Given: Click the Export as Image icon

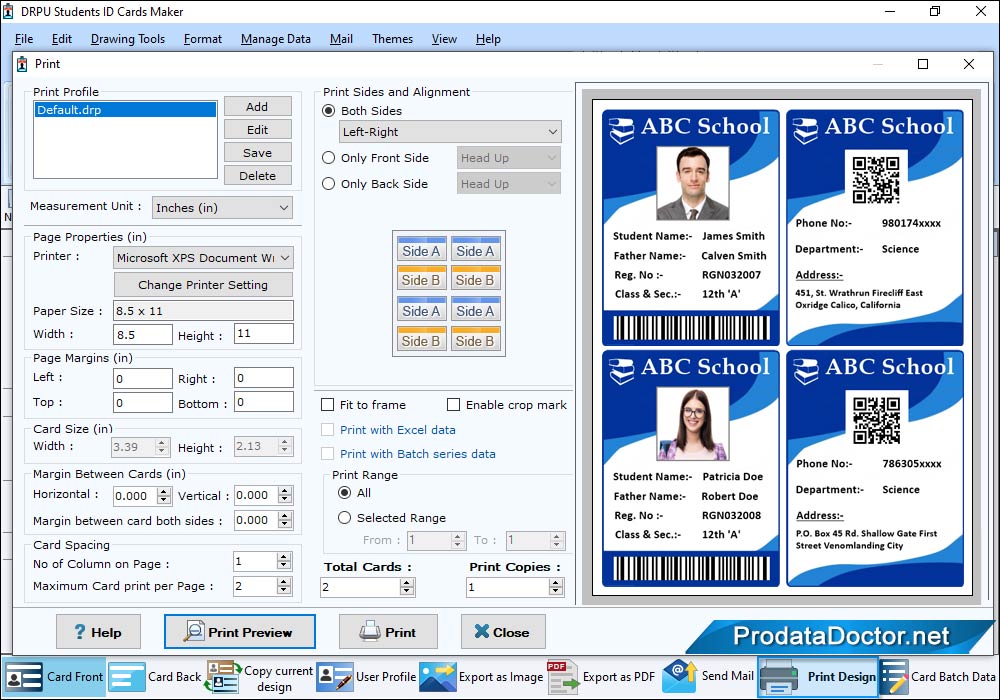Looking at the screenshot, I should pos(438,677).
